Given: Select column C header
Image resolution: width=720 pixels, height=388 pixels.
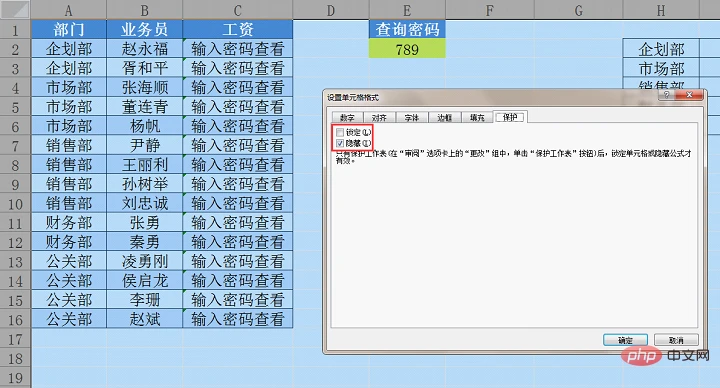Looking at the screenshot, I should (237, 10).
